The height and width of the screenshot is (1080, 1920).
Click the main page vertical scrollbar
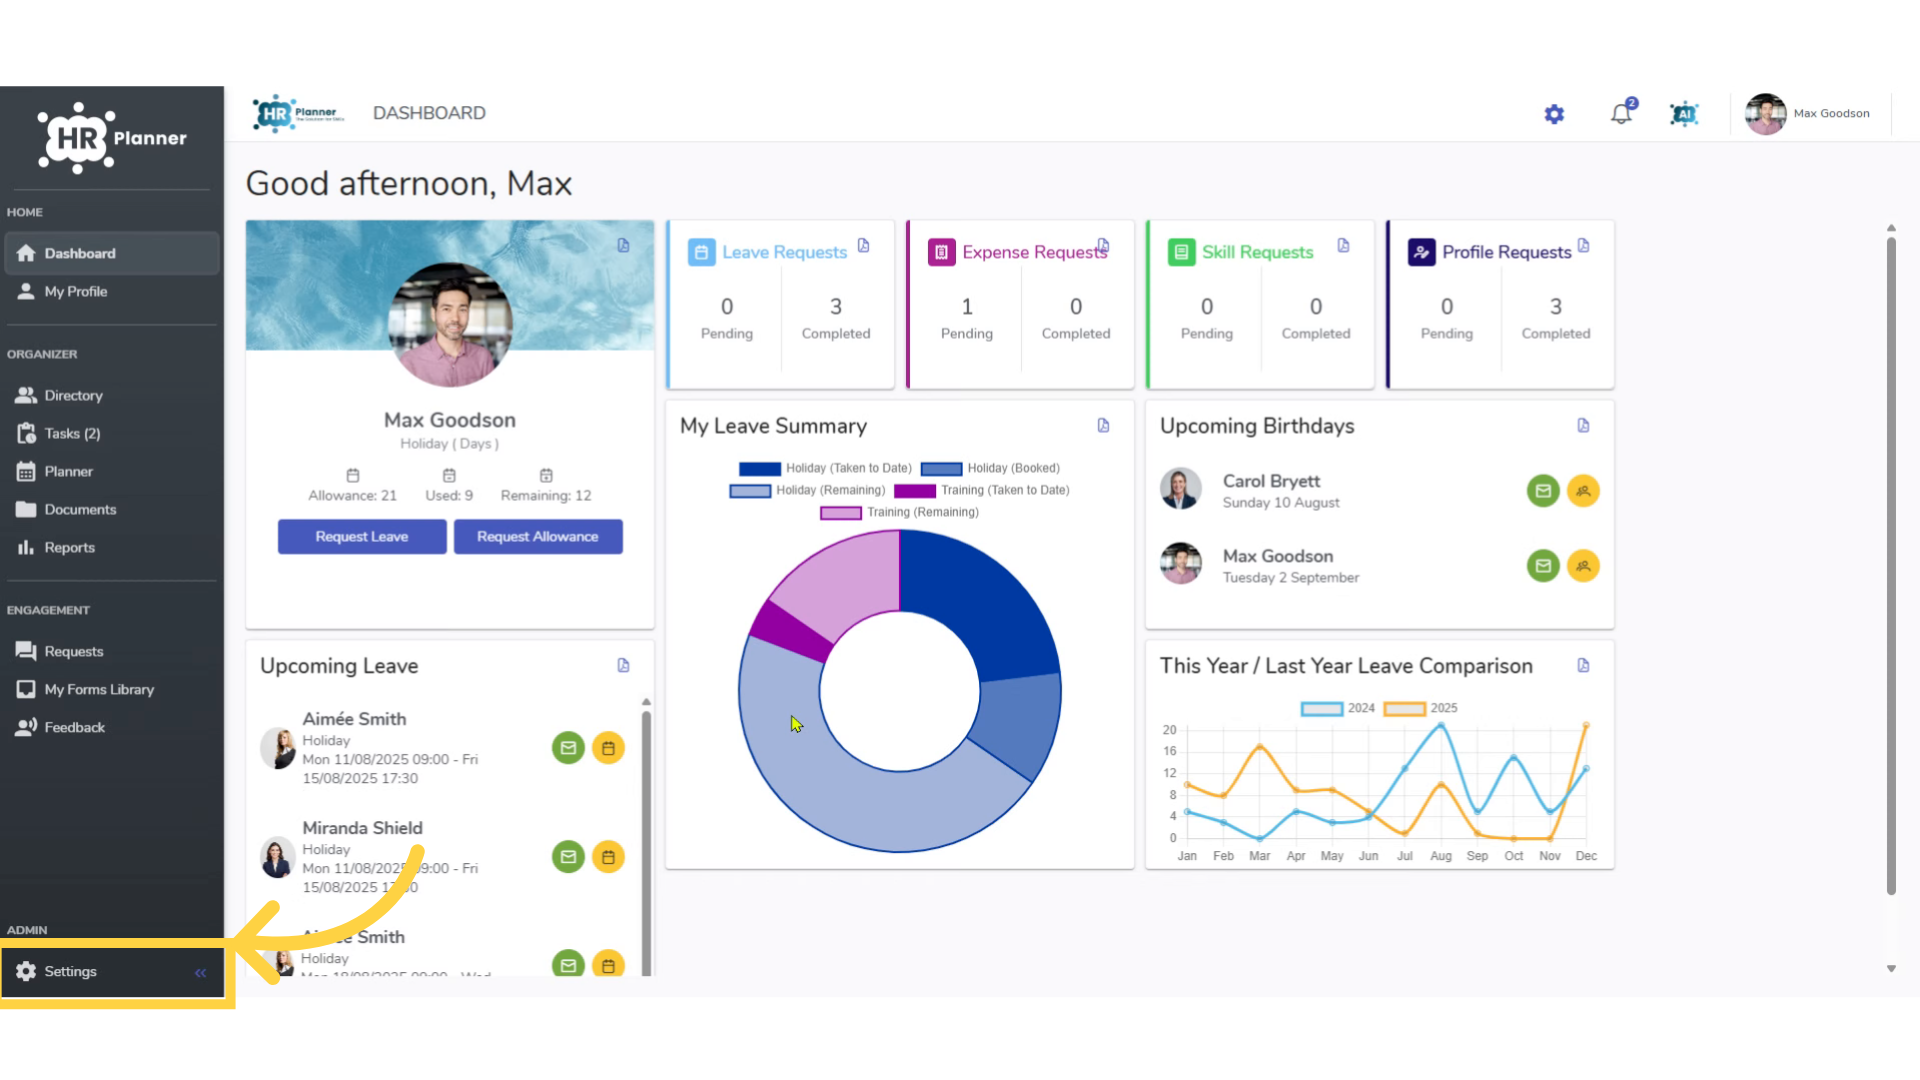pyautogui.click(x=1891, y=565)
